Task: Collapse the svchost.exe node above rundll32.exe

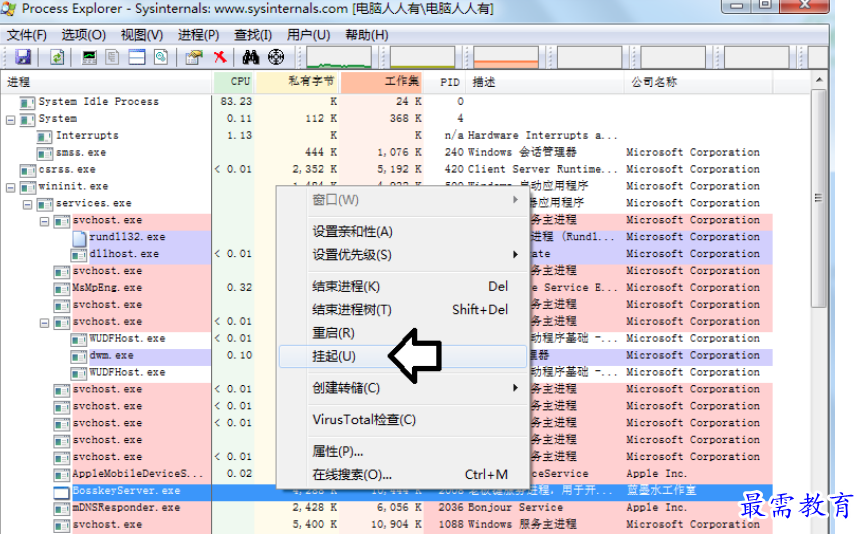Action: point(45,222)
